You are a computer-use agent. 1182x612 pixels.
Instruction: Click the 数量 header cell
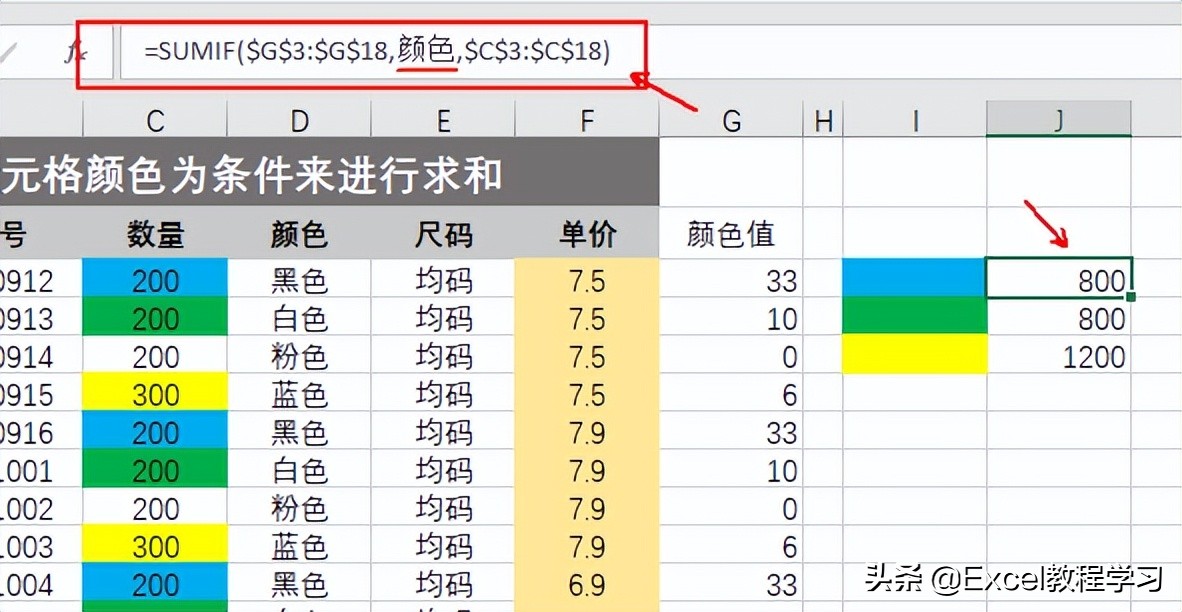click(x=155, y=235)
